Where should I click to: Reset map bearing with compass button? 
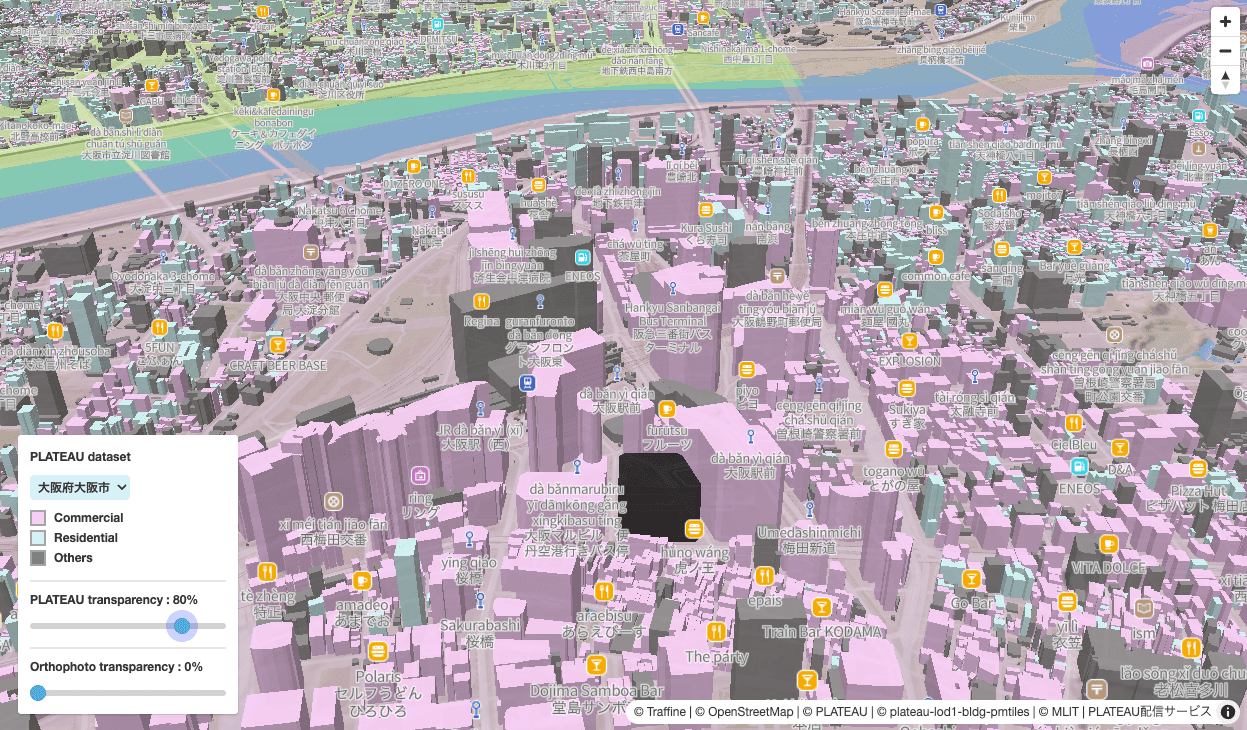[1225, 80]
